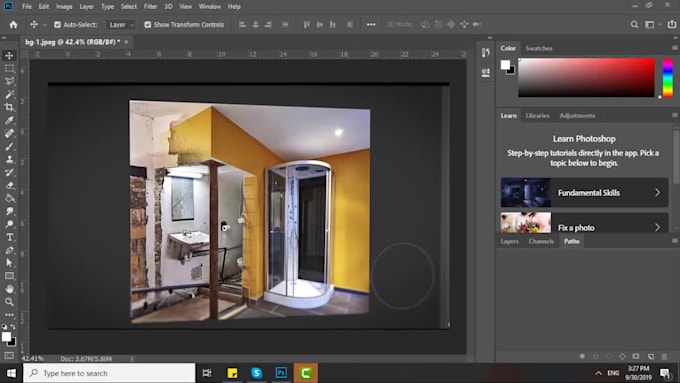Open the Paths panel flyout menu

coord(675,240)
